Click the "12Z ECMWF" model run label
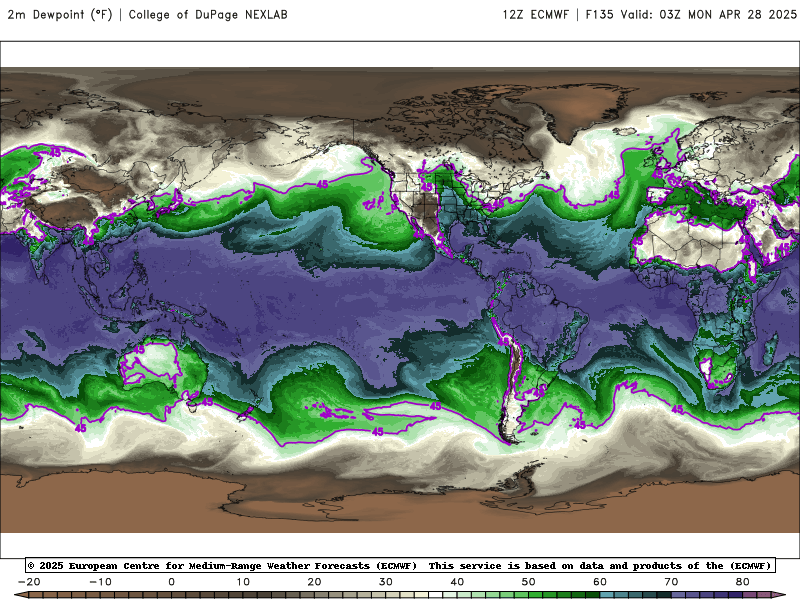Viewport: 800px width, 600px height. pos(535,15)
